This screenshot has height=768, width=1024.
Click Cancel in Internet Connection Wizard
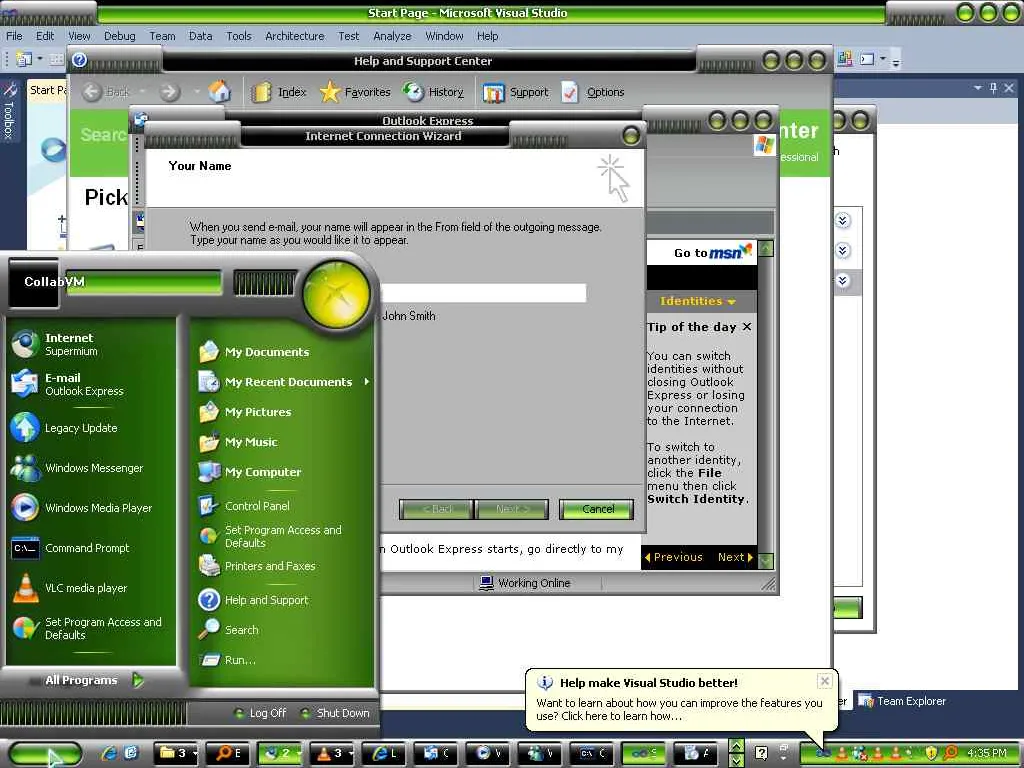[x=597, y=509]
